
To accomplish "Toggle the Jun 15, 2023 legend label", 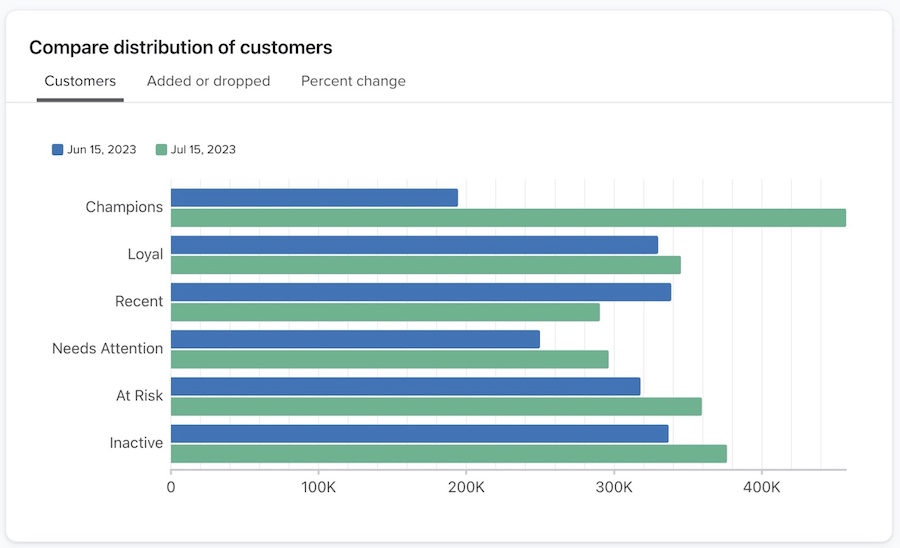I will 101,150.
